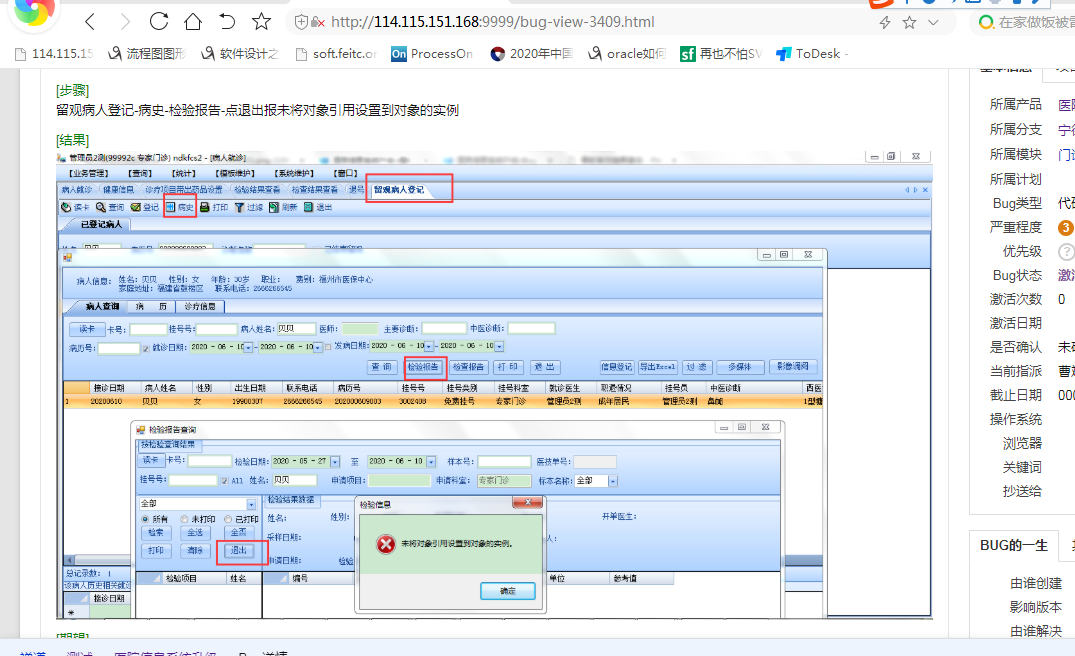The image size is (1075, 656).
Task: Expand the address bar dropdown chevron
Action: 933,23
